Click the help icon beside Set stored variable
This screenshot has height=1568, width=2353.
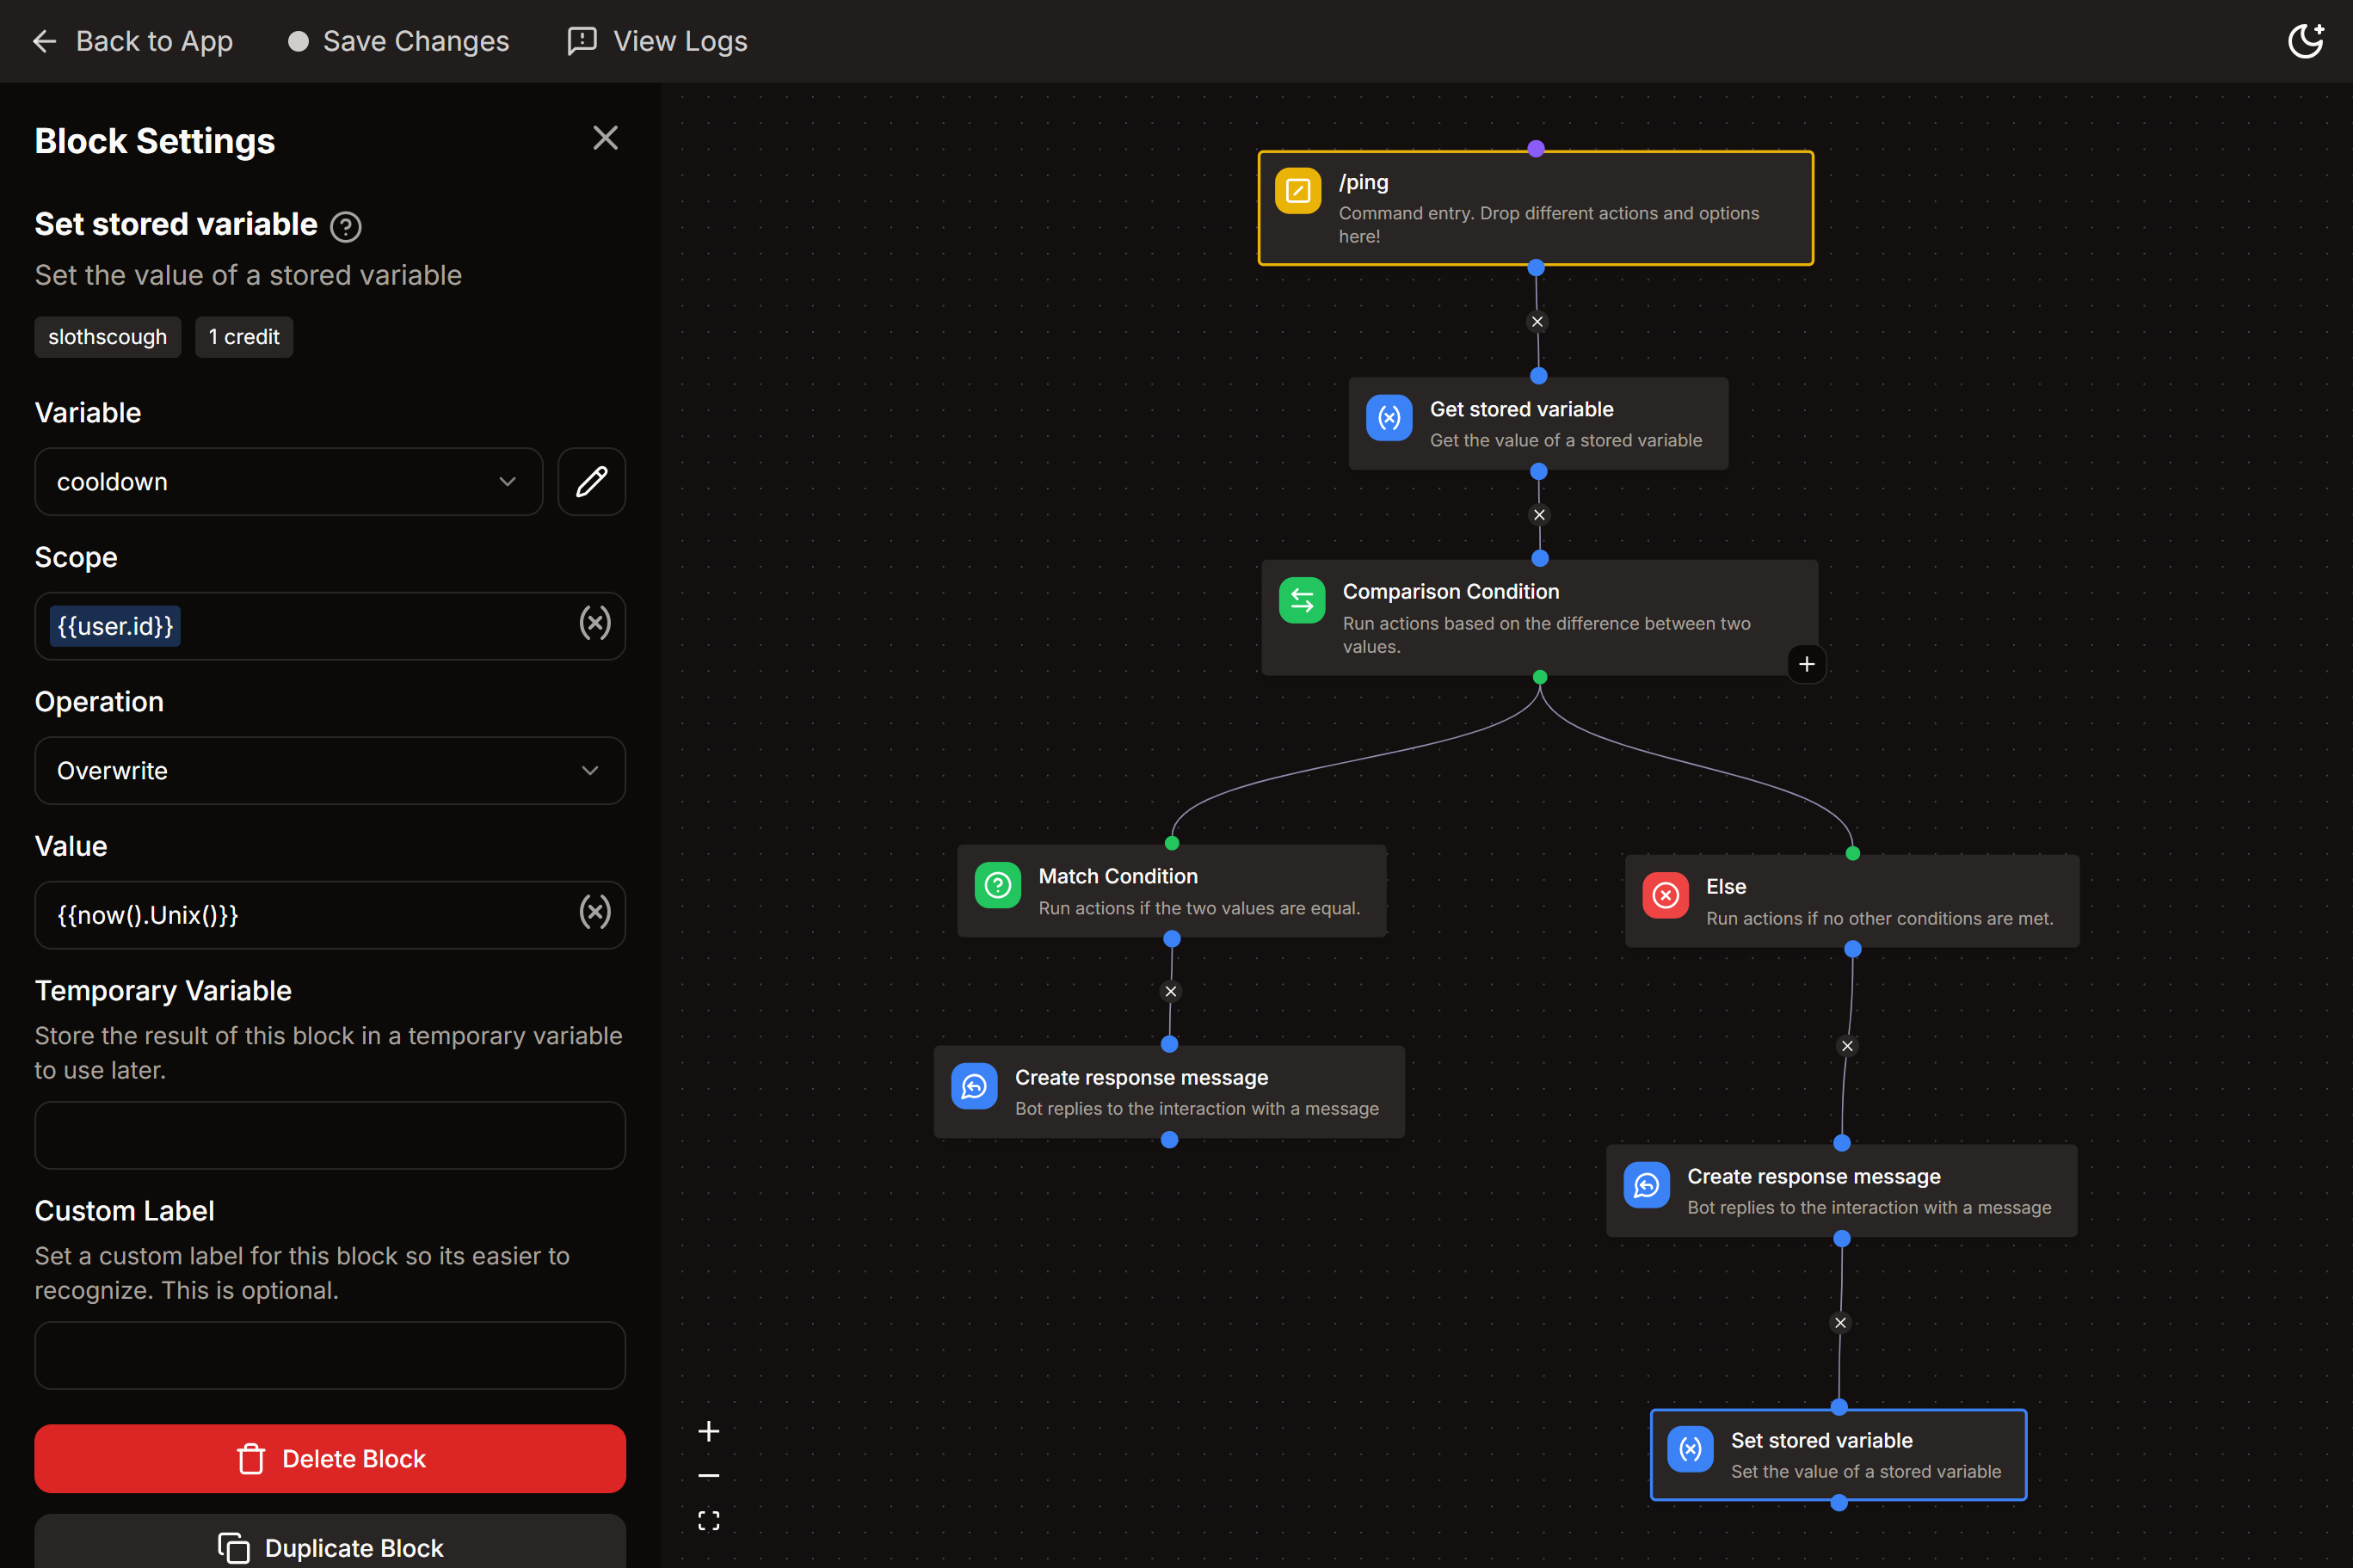tap(346, 227)
